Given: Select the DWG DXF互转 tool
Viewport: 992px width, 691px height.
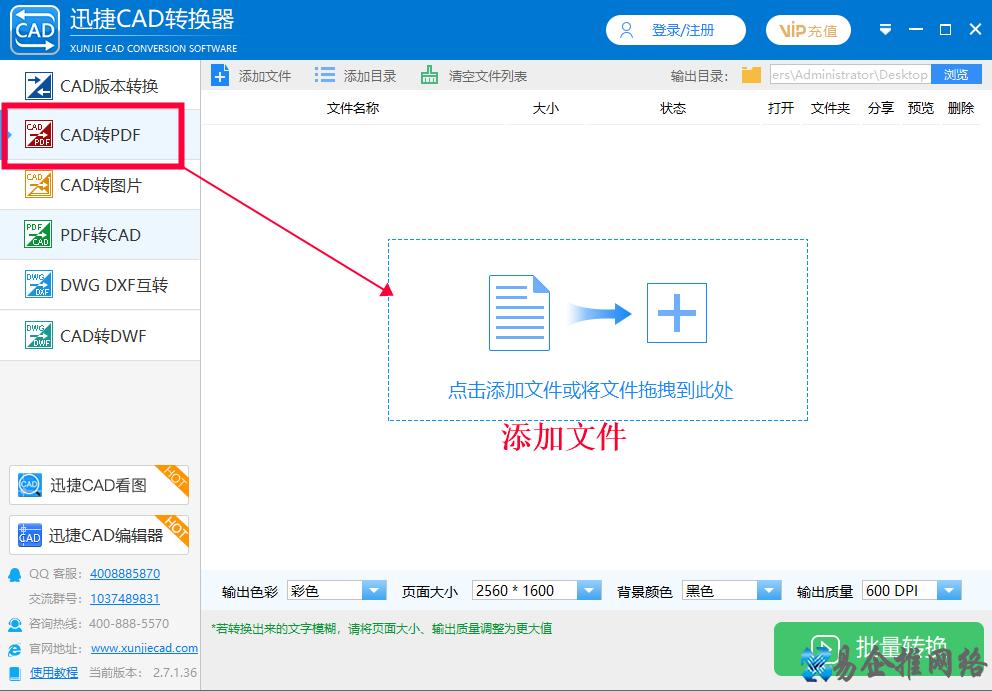Looking at the screenshot, I should 93,284.
